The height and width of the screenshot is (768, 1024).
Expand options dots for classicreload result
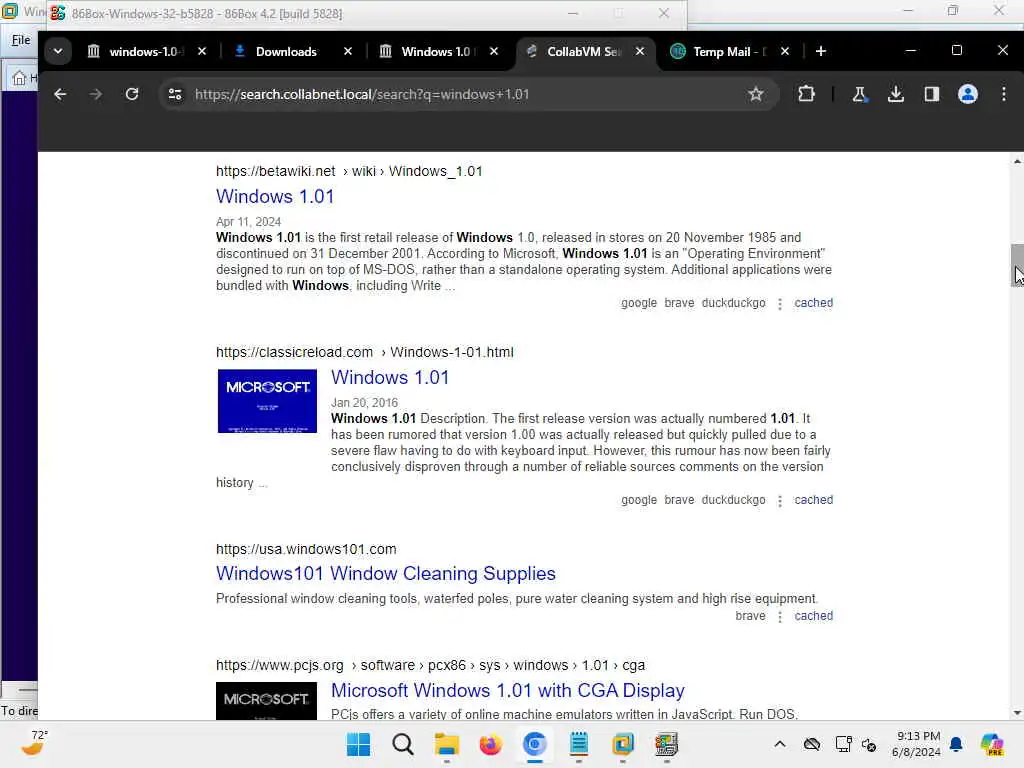pyautogui.click(x=780, y=501)
